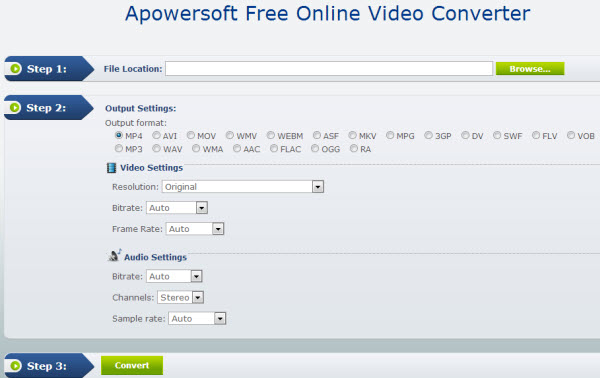The height and width of the screenshot is (378, 600).
Task: Select AAC audio format
Action: click(x=237, y=148)
